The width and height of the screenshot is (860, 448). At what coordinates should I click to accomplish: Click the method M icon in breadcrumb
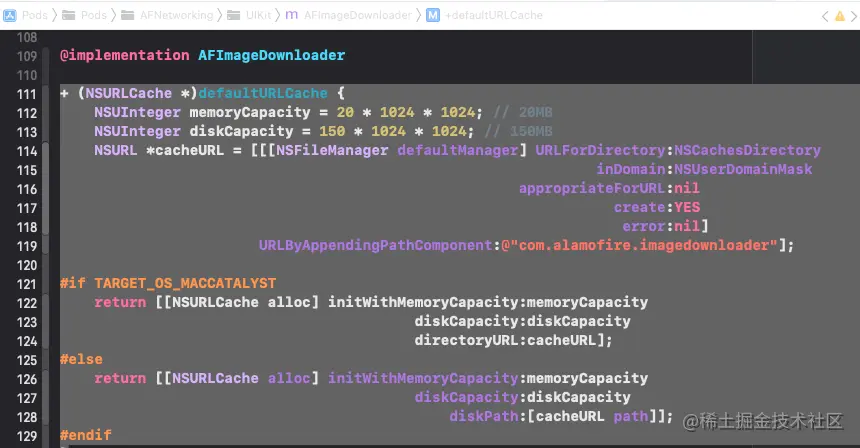click(433, 15)
